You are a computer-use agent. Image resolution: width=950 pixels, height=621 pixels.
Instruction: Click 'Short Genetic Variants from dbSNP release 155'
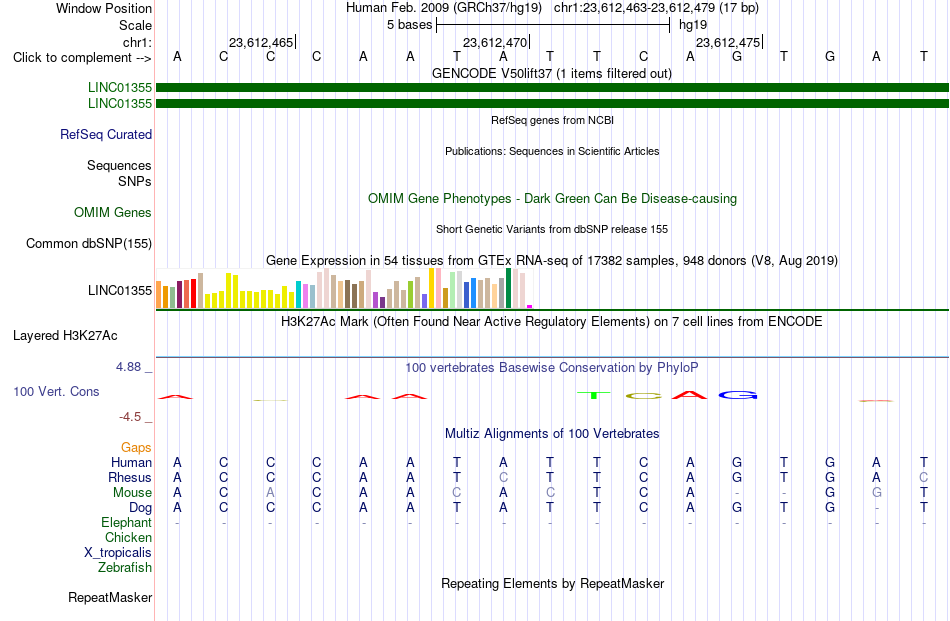tap(552, 229)
